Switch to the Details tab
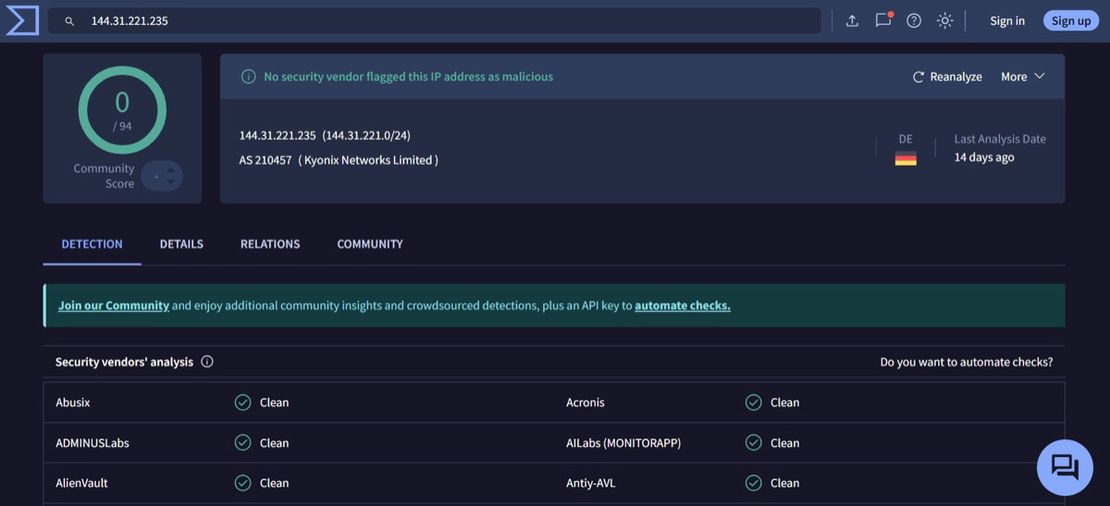The width and height of the screenshot is (1110, 506). point(181,244)
